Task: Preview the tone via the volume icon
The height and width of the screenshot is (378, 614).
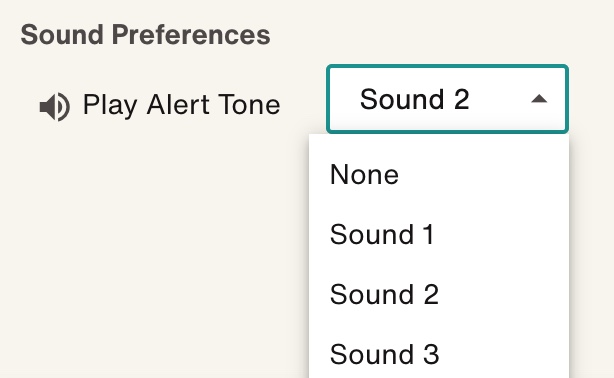Action: point(55,107)
